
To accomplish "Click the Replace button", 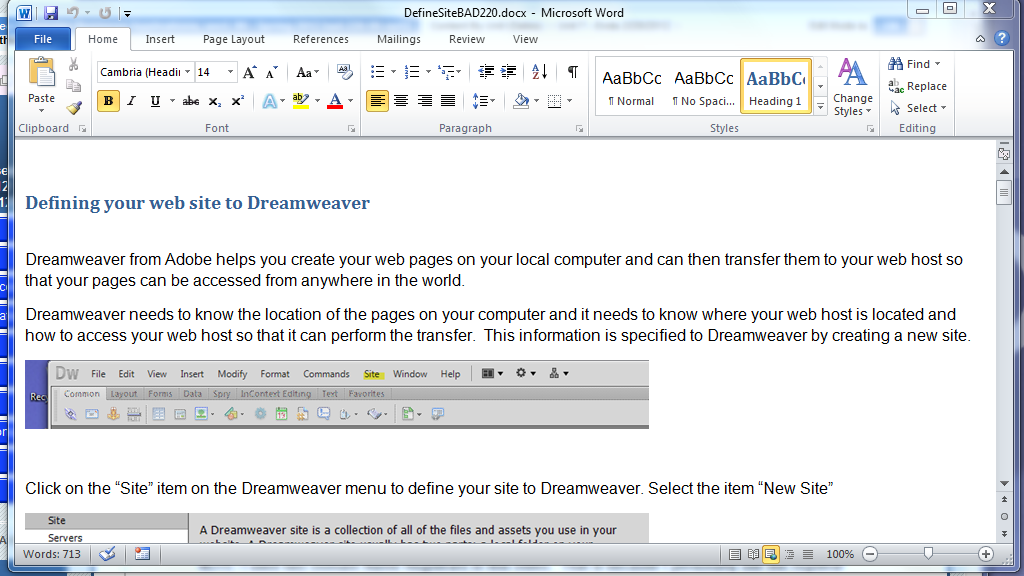I will (x=918, y=86).
